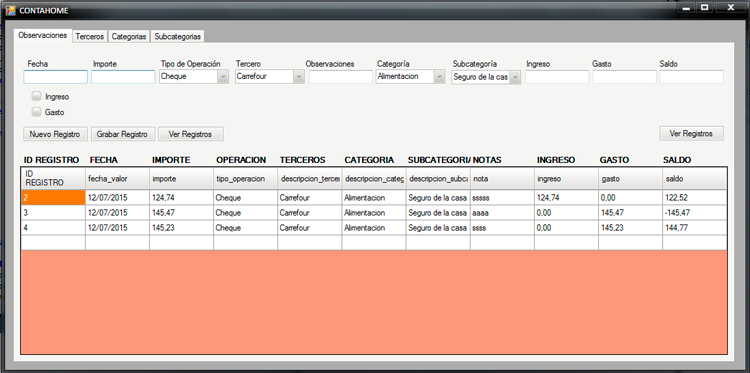The image size is (750, 373).
Task: Click the Ver Registros button above SALDO
Action: (x=691, y=133)
